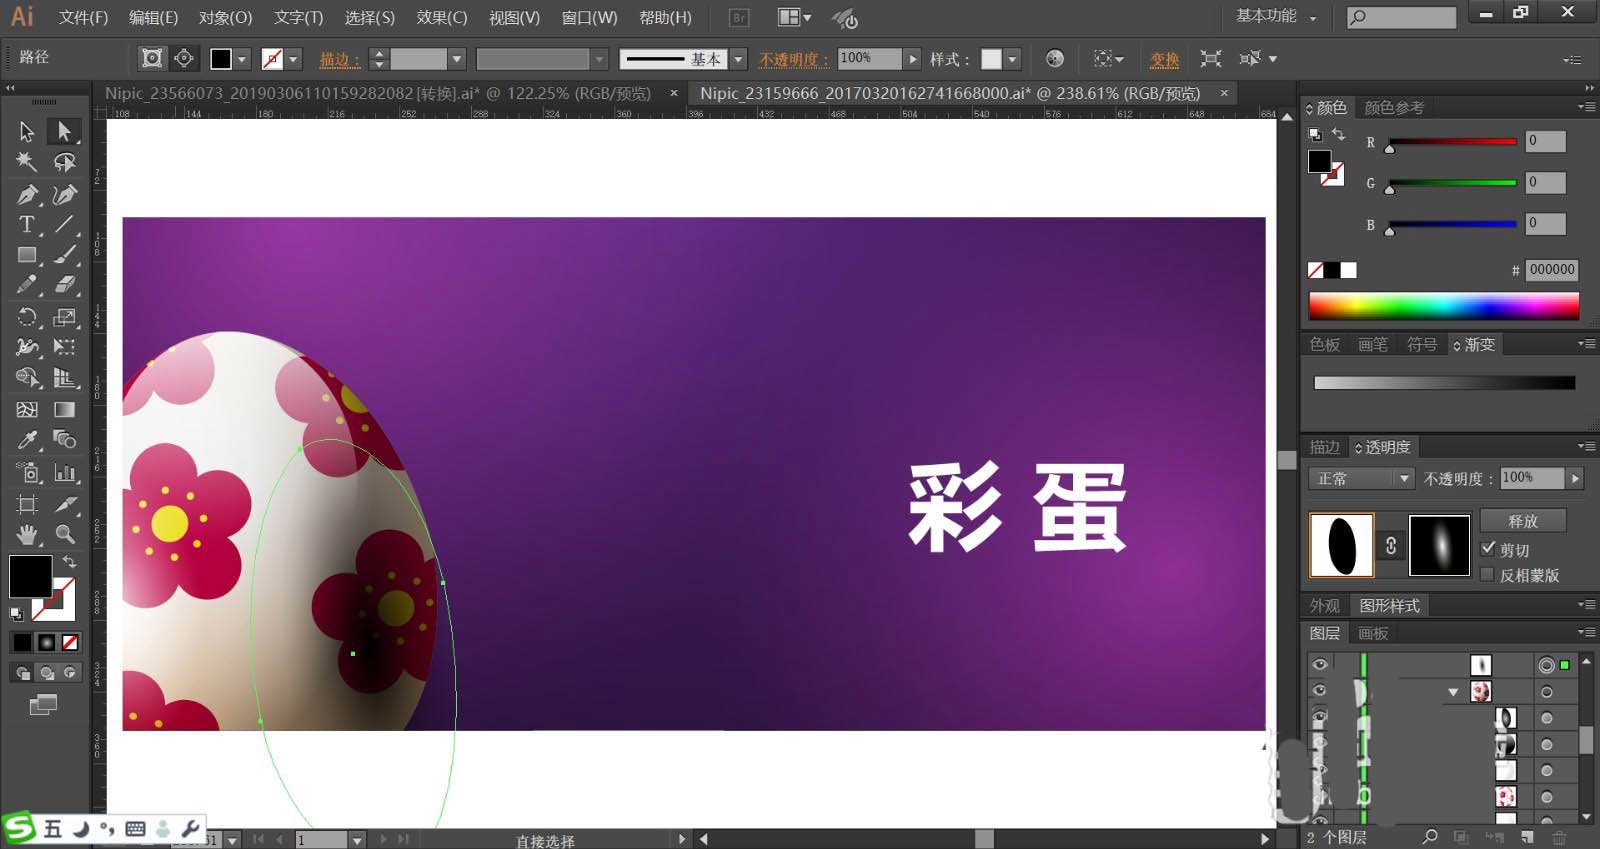Select the Column Graph tool

[x=65, y=472]
